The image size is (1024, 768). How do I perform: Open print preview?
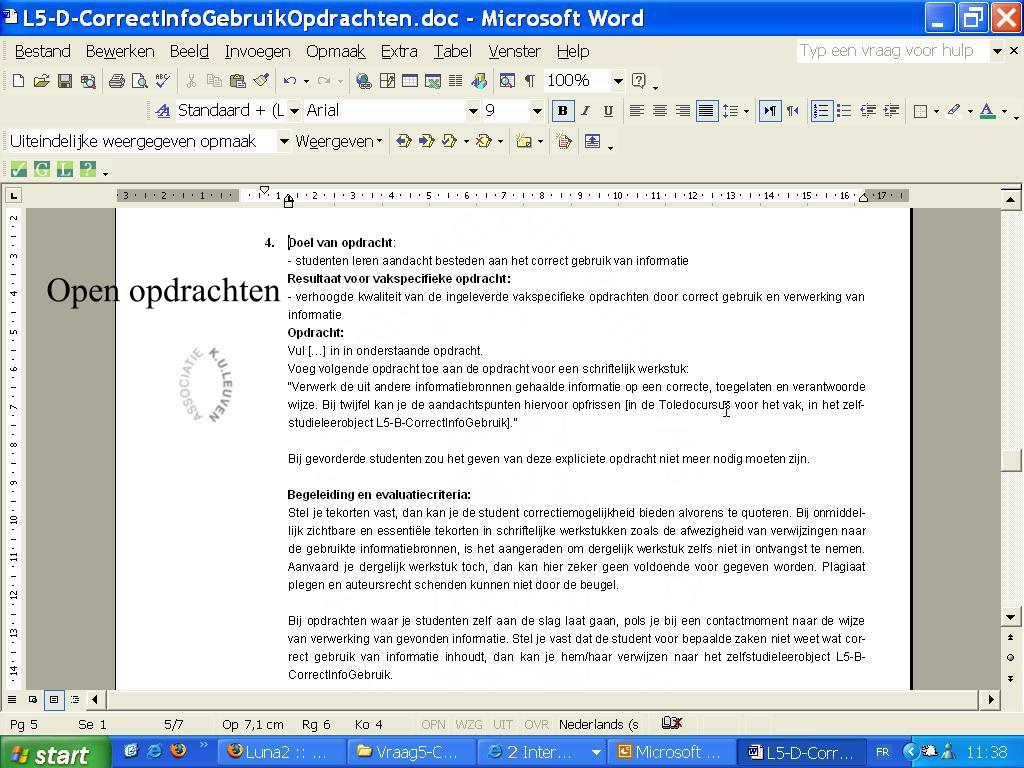139,81
